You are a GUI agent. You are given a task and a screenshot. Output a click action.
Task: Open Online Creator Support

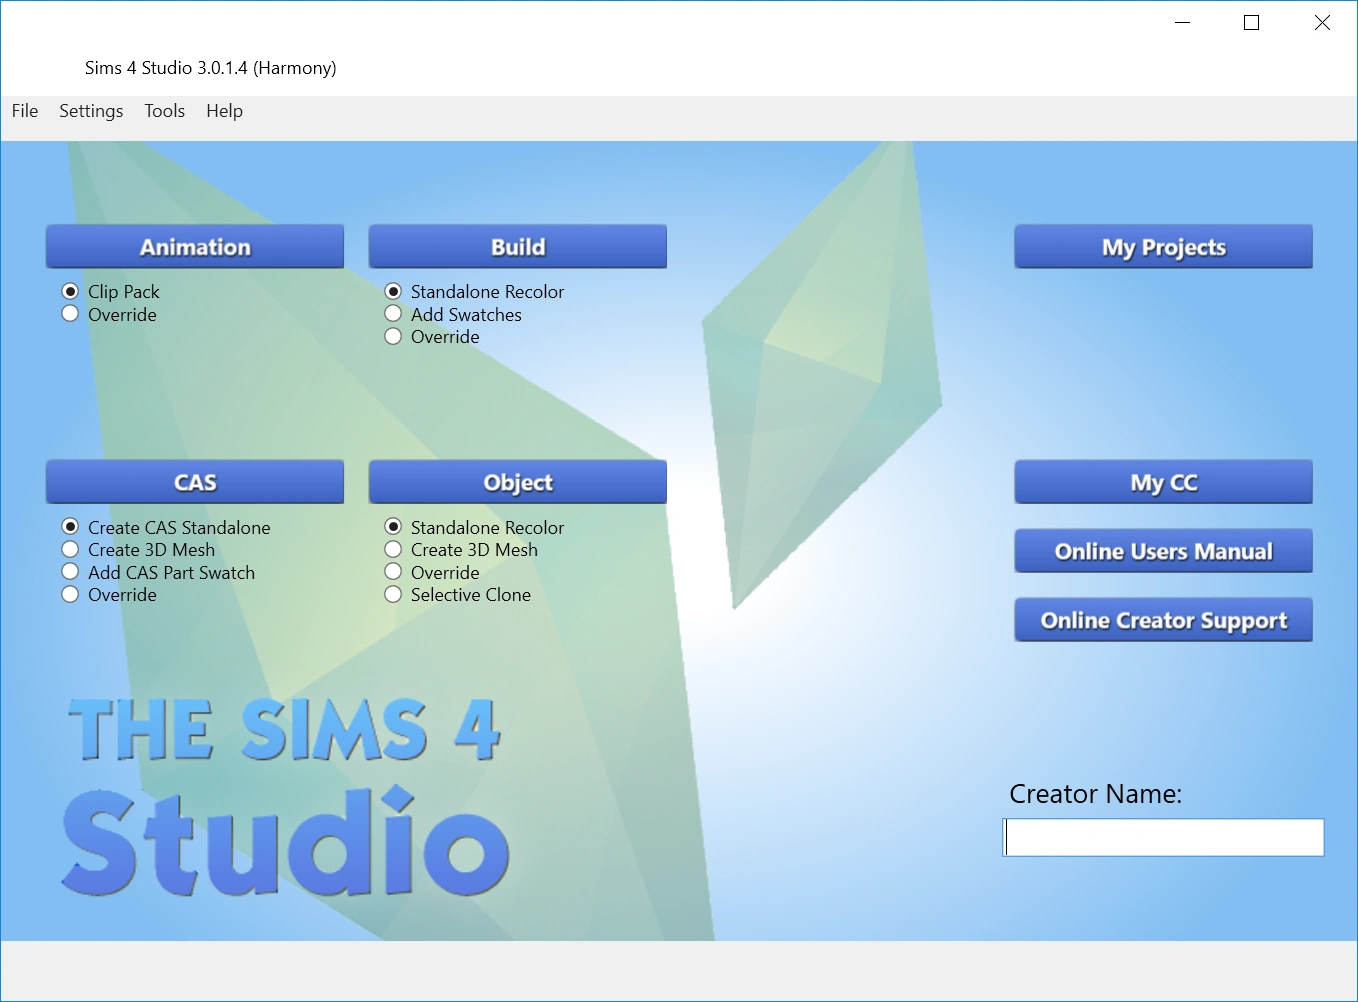click(x=1164, y=620)
